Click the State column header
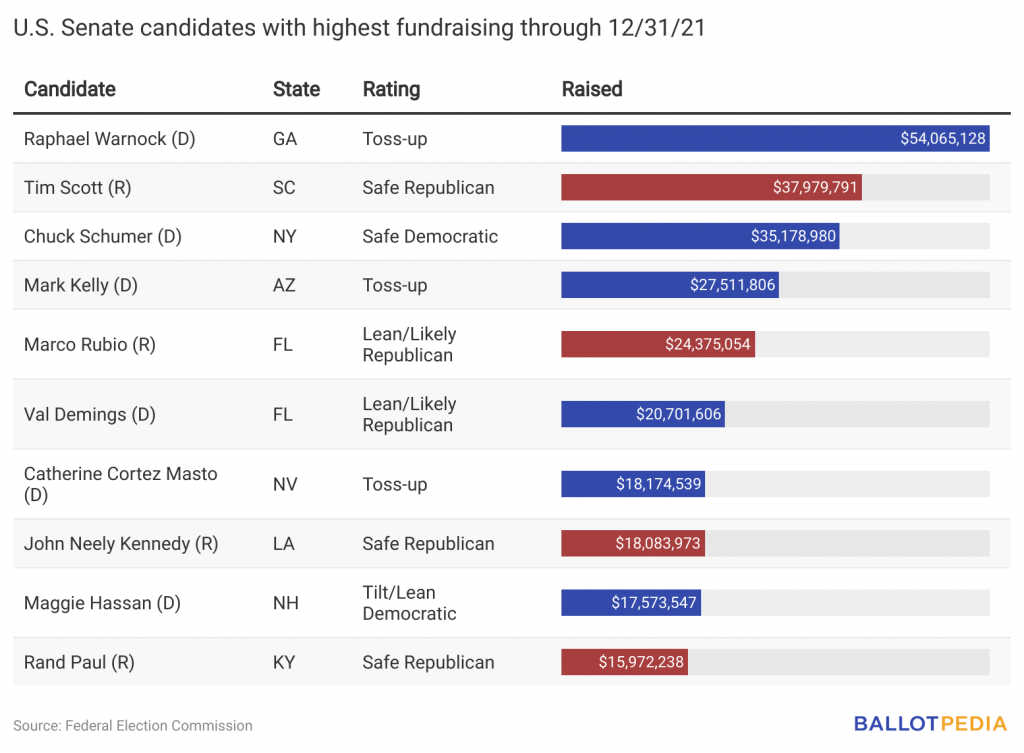Image resolution: width=1024 pixels, height=753 pixels. pos(296,89)
